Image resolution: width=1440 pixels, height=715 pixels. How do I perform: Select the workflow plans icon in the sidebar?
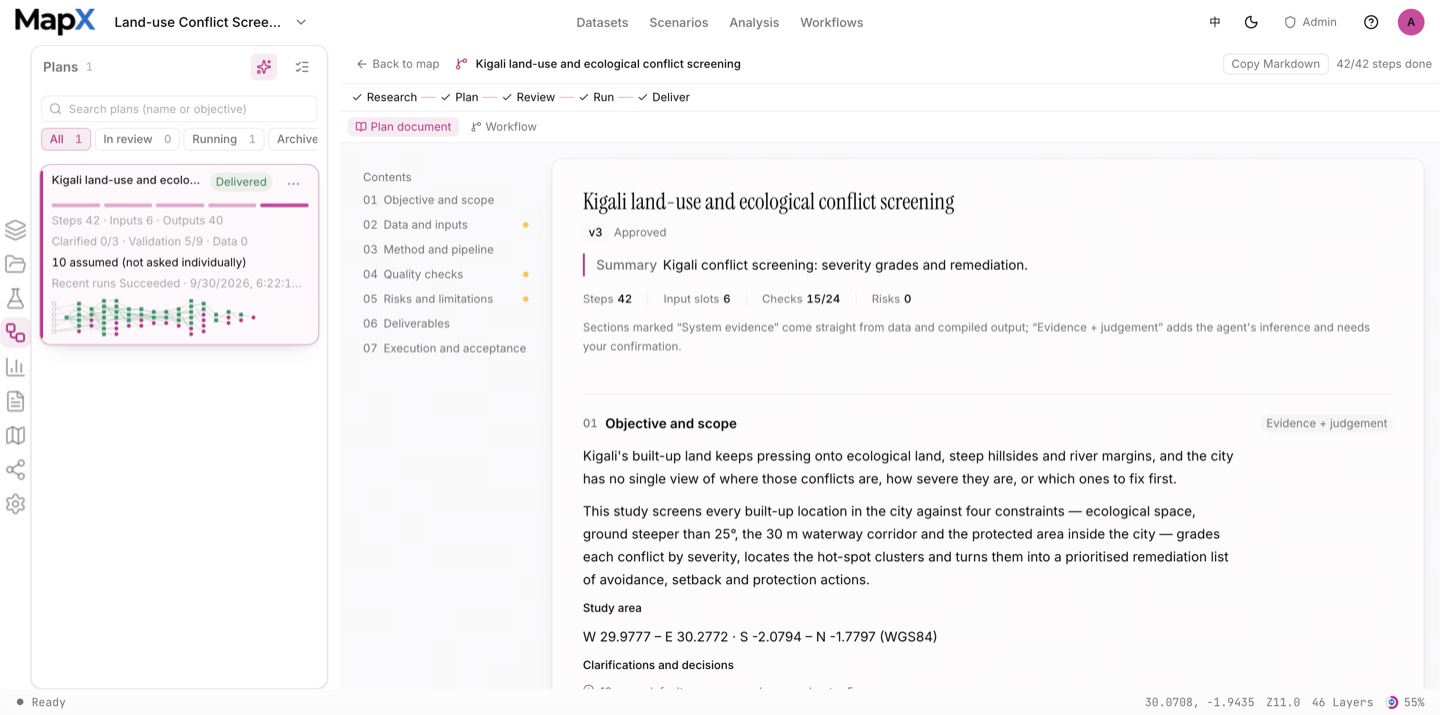[x=15, y=333]
